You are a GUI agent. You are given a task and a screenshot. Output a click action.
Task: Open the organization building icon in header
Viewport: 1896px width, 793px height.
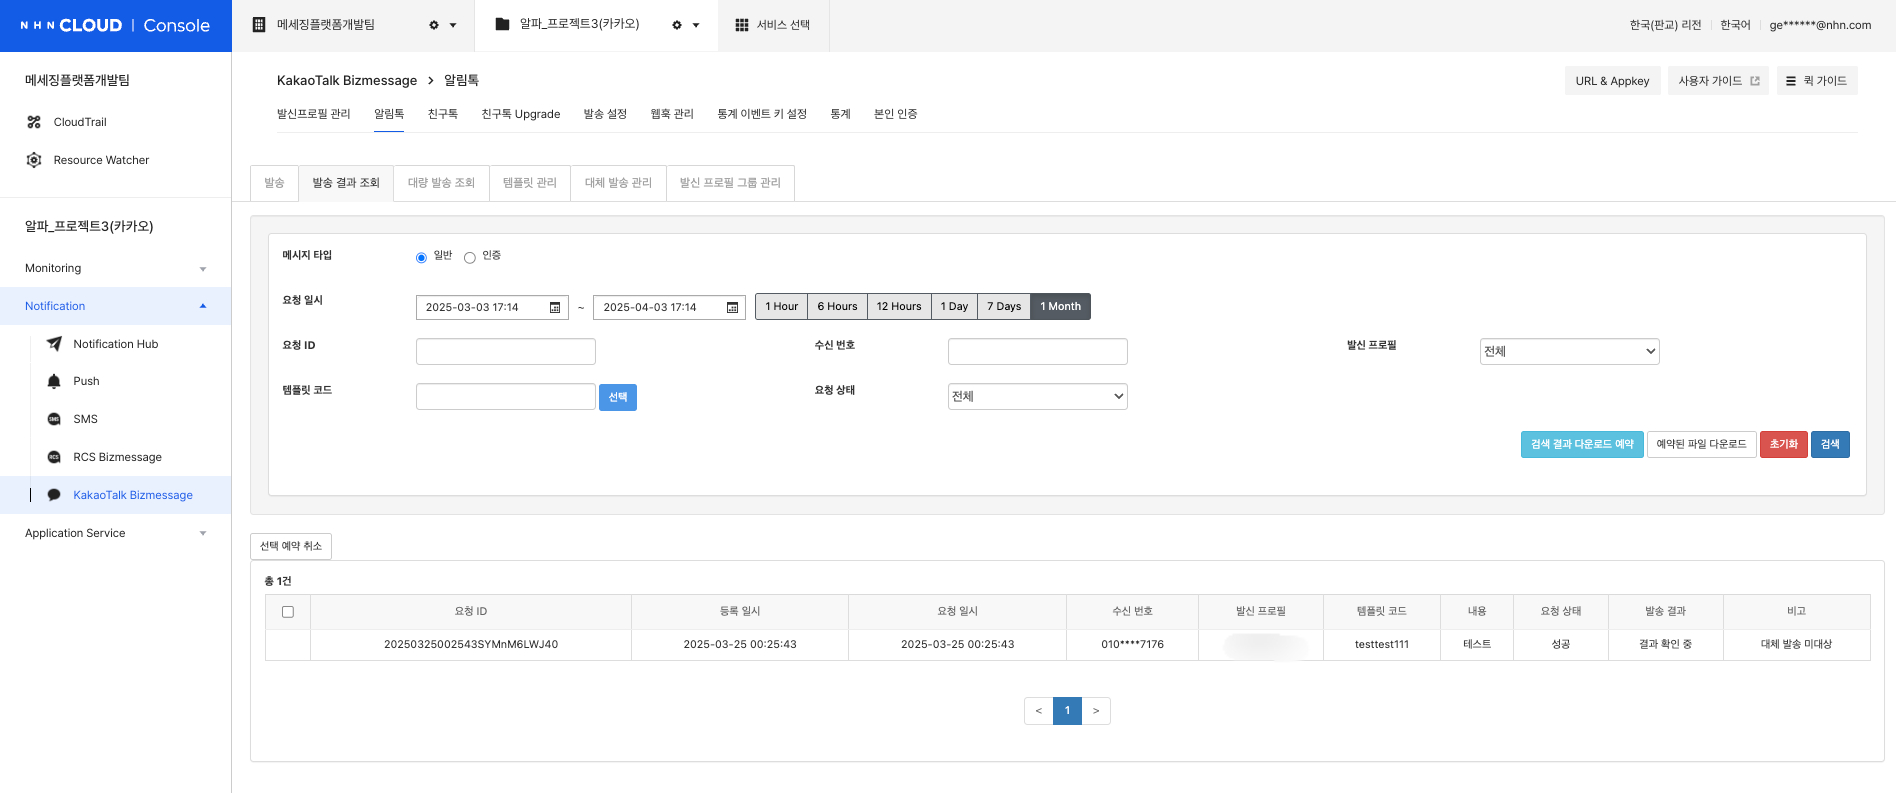pyautogui.click(x=259, y=25)
